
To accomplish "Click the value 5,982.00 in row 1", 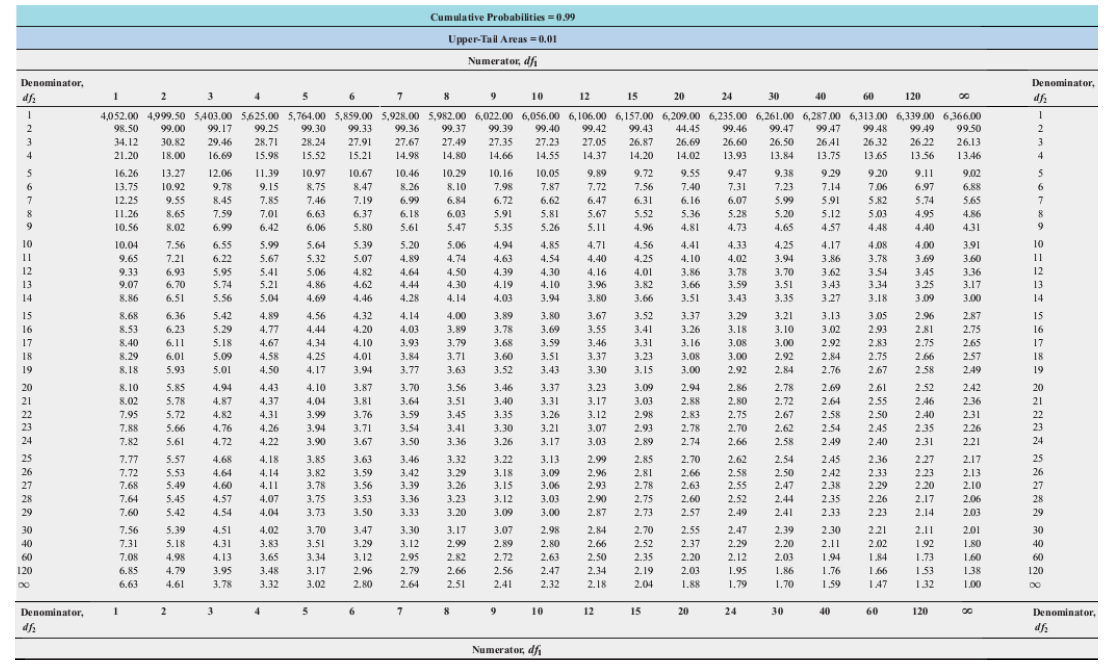I will [447, 116].
